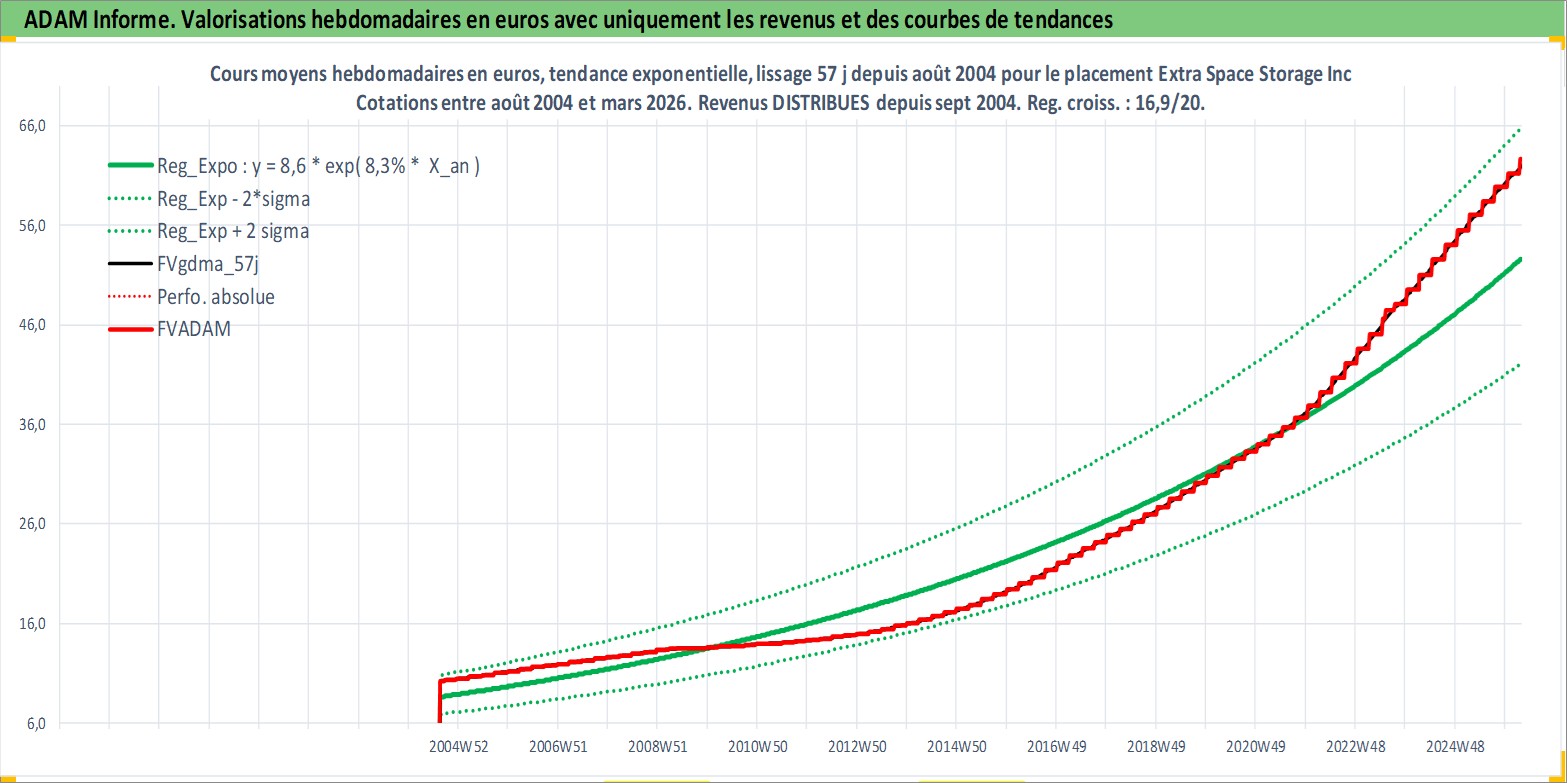Click chart title line Cours moyens hebdomadaires
The height and width of the screenshot is (783, 1567).
(x=781, y=75)
